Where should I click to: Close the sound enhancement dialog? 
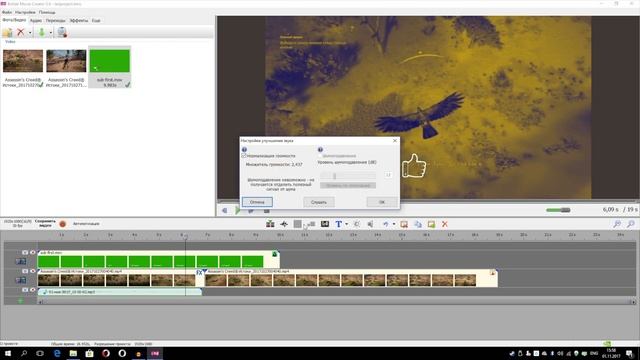(395, 140)
